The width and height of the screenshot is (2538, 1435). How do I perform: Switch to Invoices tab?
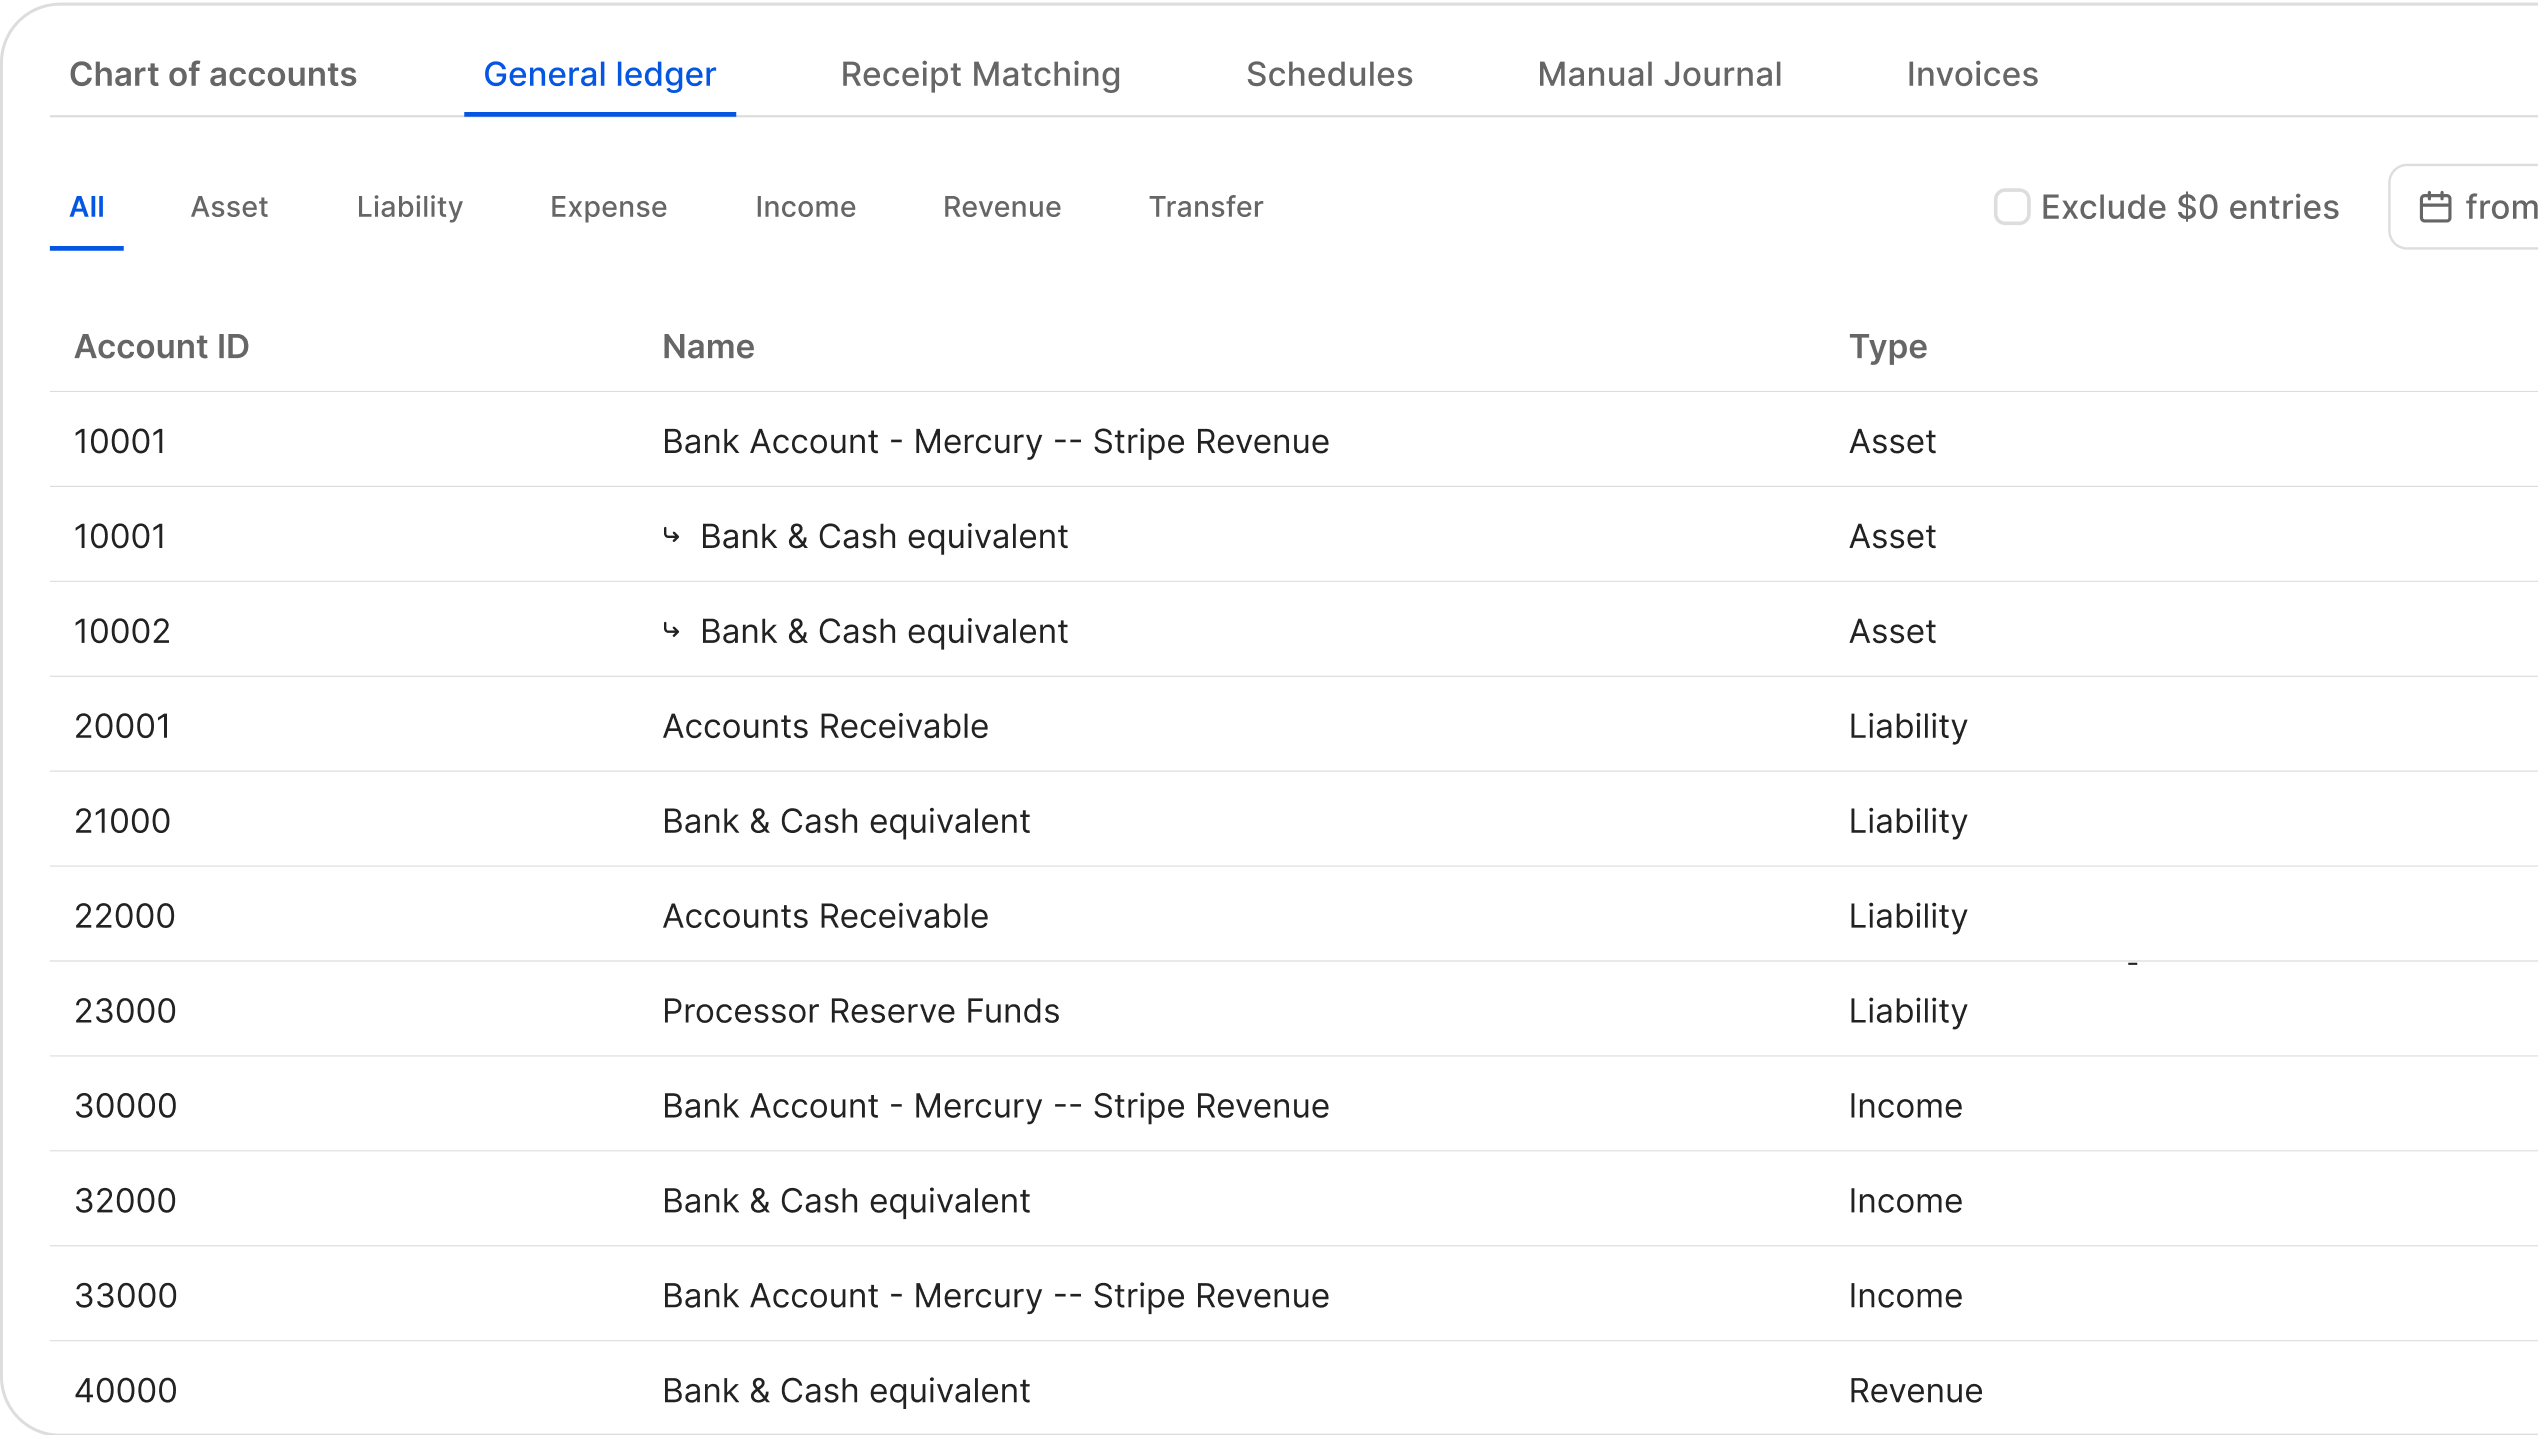coord(1972,74)
